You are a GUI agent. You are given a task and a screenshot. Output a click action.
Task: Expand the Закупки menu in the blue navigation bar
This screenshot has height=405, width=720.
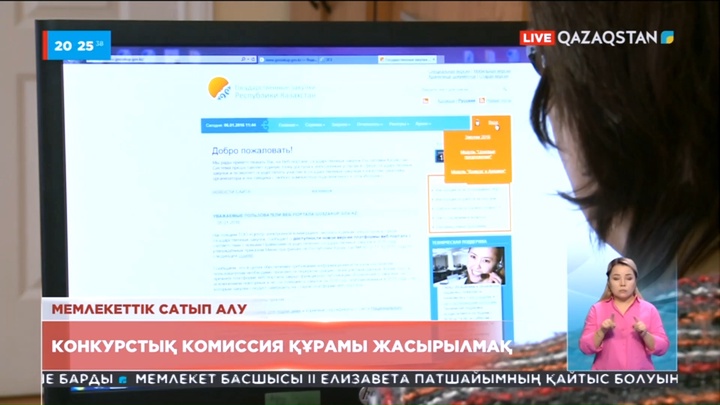[341, 125]
